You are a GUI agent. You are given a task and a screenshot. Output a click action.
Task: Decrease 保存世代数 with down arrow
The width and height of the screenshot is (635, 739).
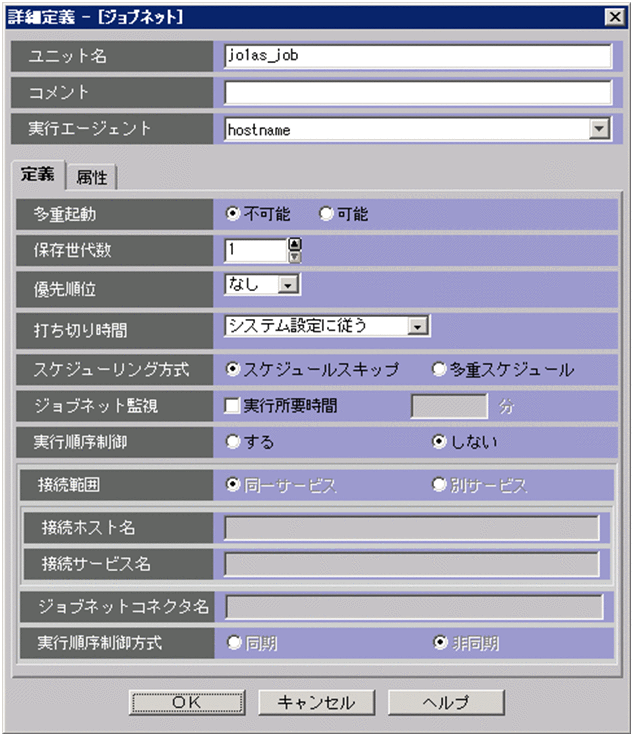[294, 256]
